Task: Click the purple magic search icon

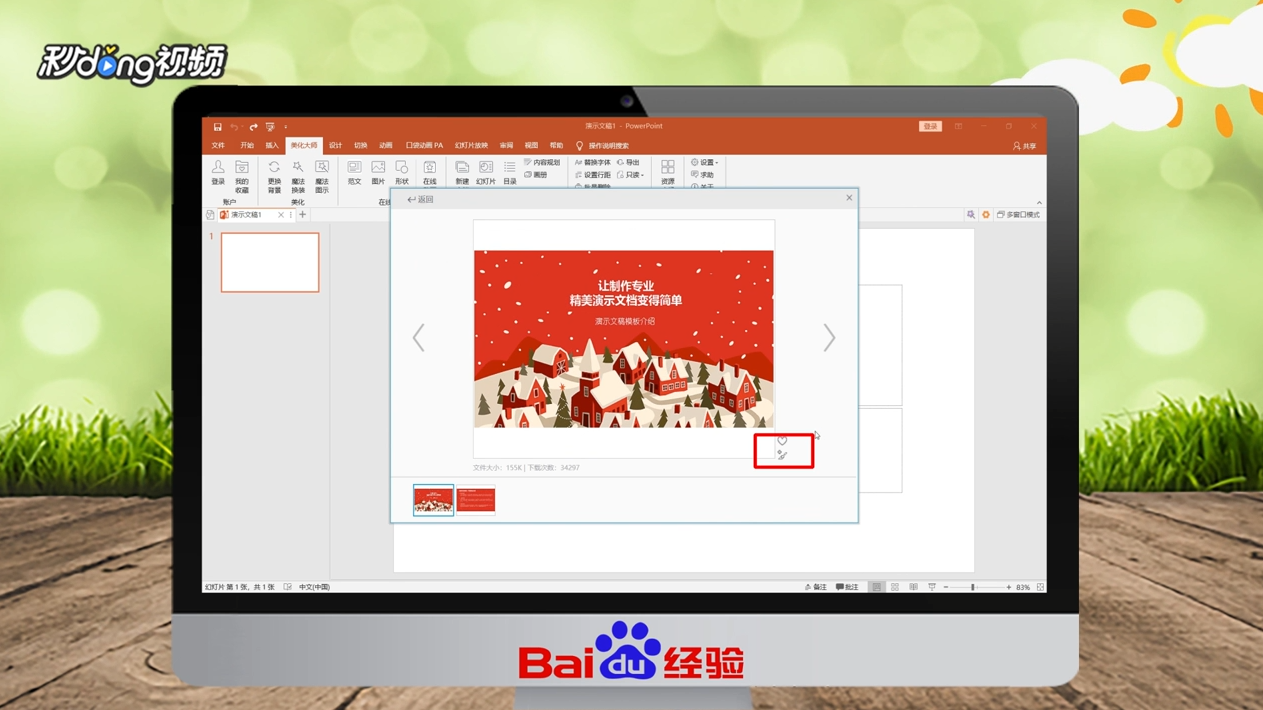Action: pyautogui.click(x=971, y=215)
